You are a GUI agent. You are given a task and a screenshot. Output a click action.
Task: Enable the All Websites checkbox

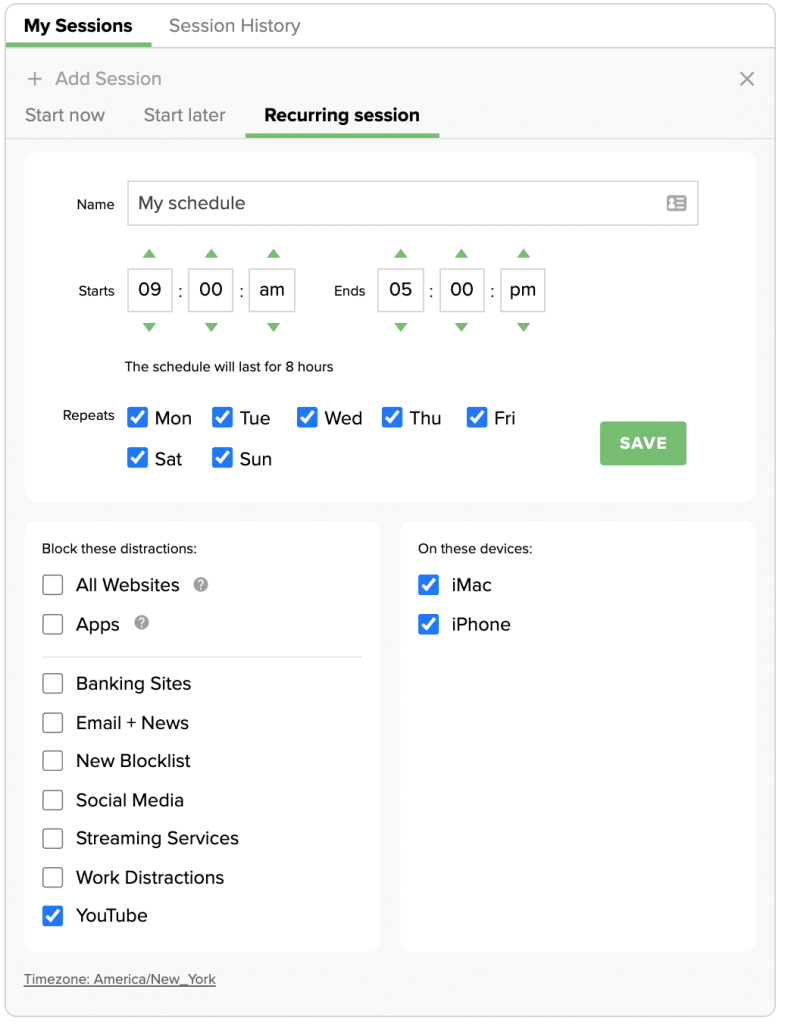[53, 585]
